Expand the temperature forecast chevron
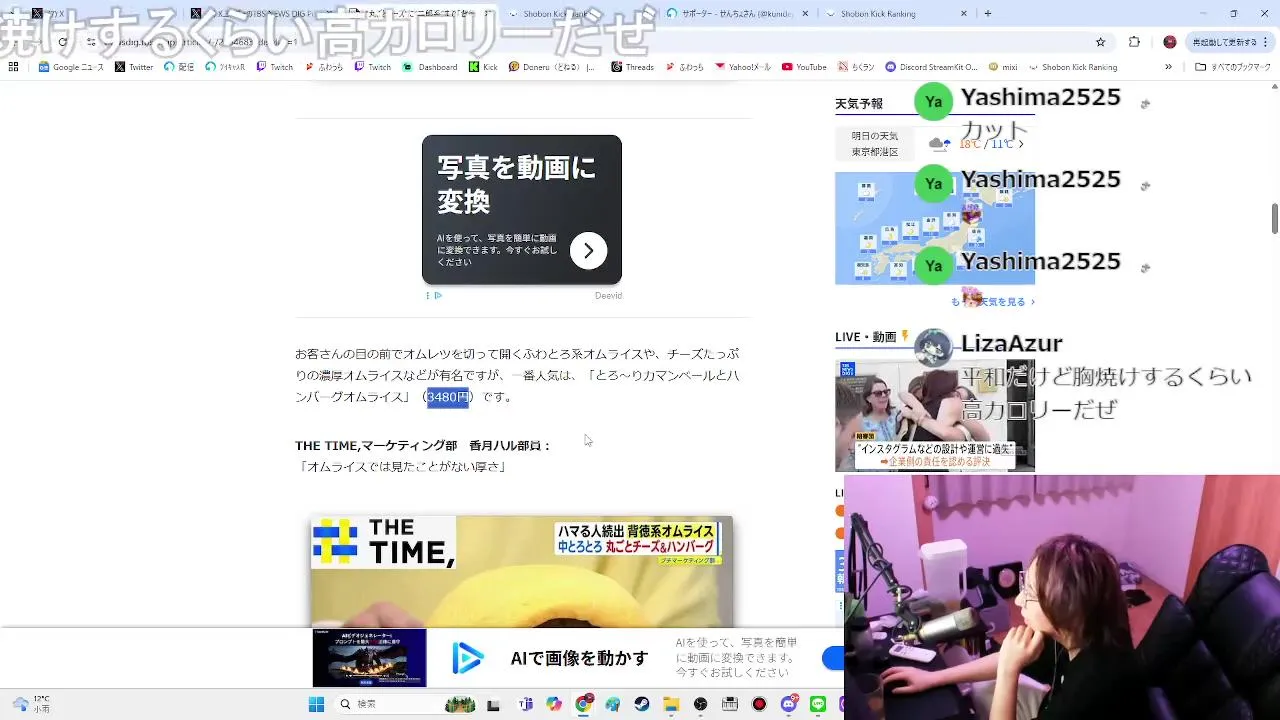The height and width of the screenshot is (720, 1280). point(1021,144)
